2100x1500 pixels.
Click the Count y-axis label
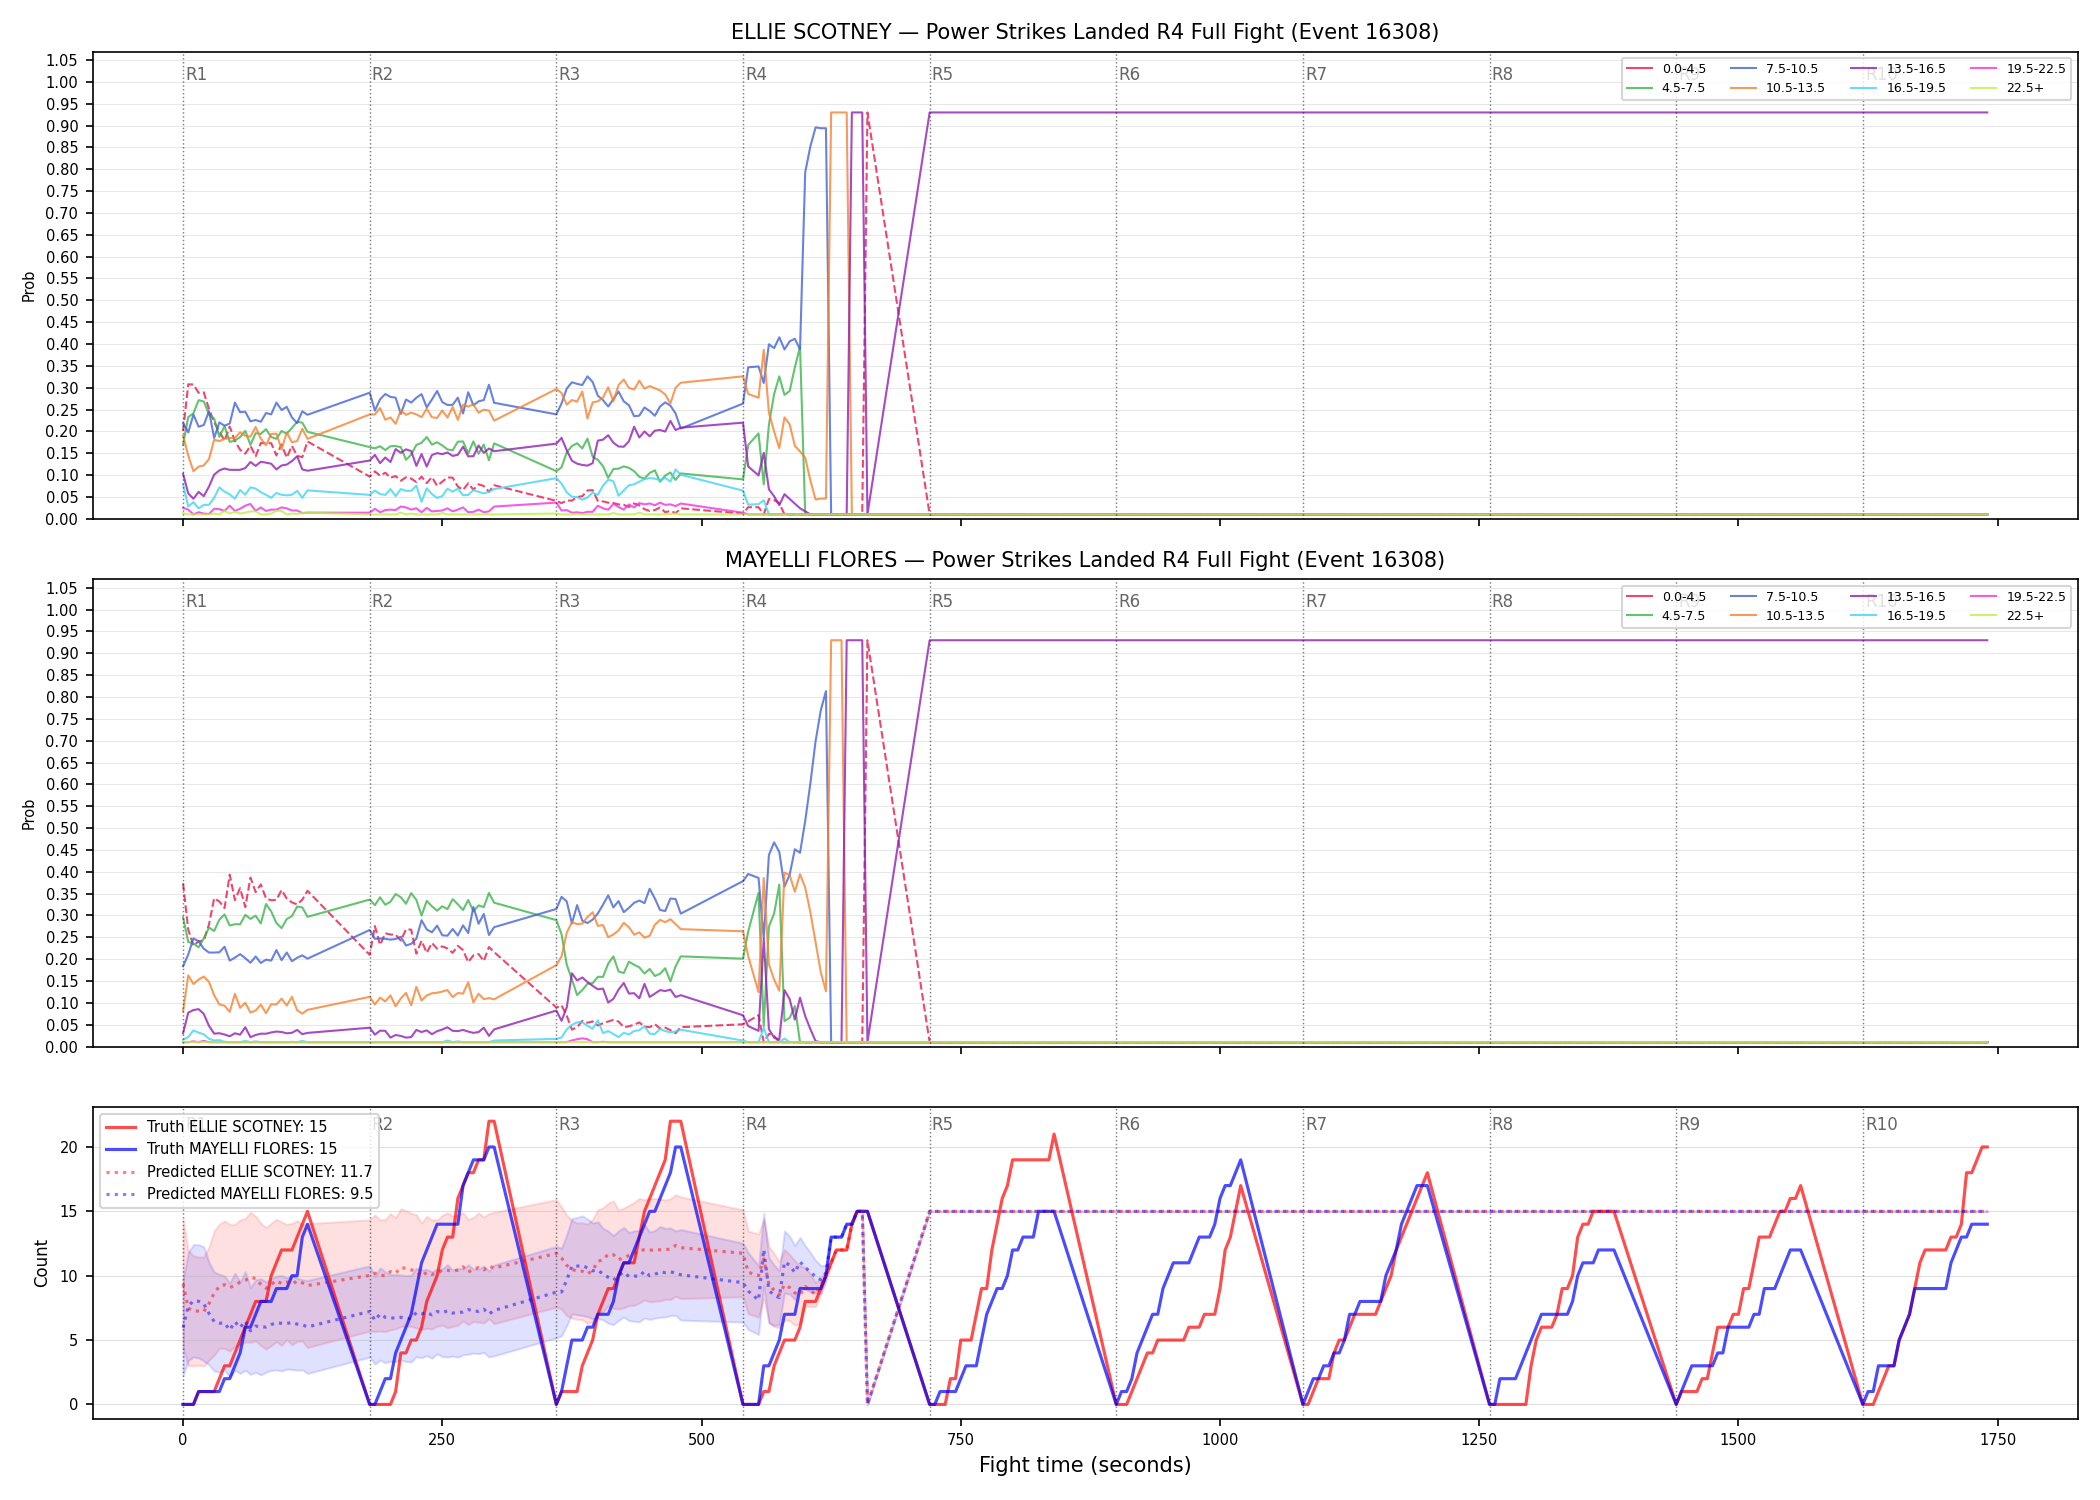tap(41, 1263)
